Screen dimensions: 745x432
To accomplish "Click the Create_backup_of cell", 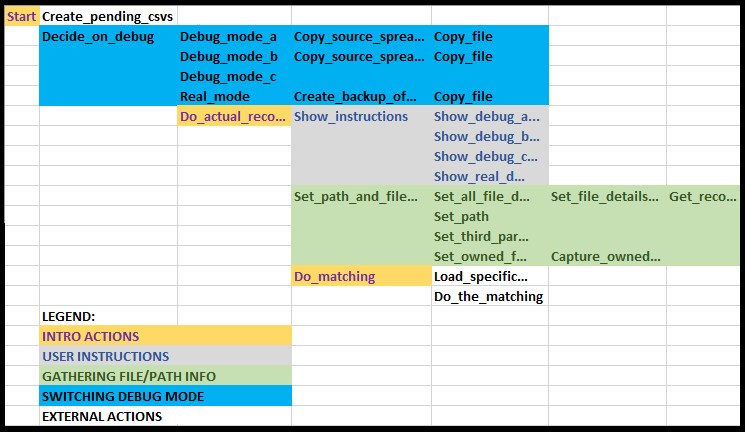I will point(355,97).
